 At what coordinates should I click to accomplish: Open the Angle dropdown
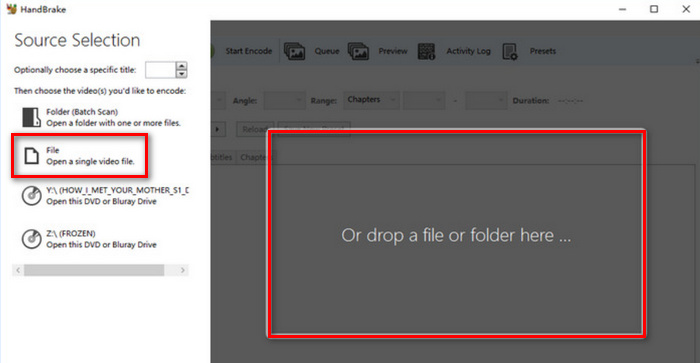tap(285, 100)
